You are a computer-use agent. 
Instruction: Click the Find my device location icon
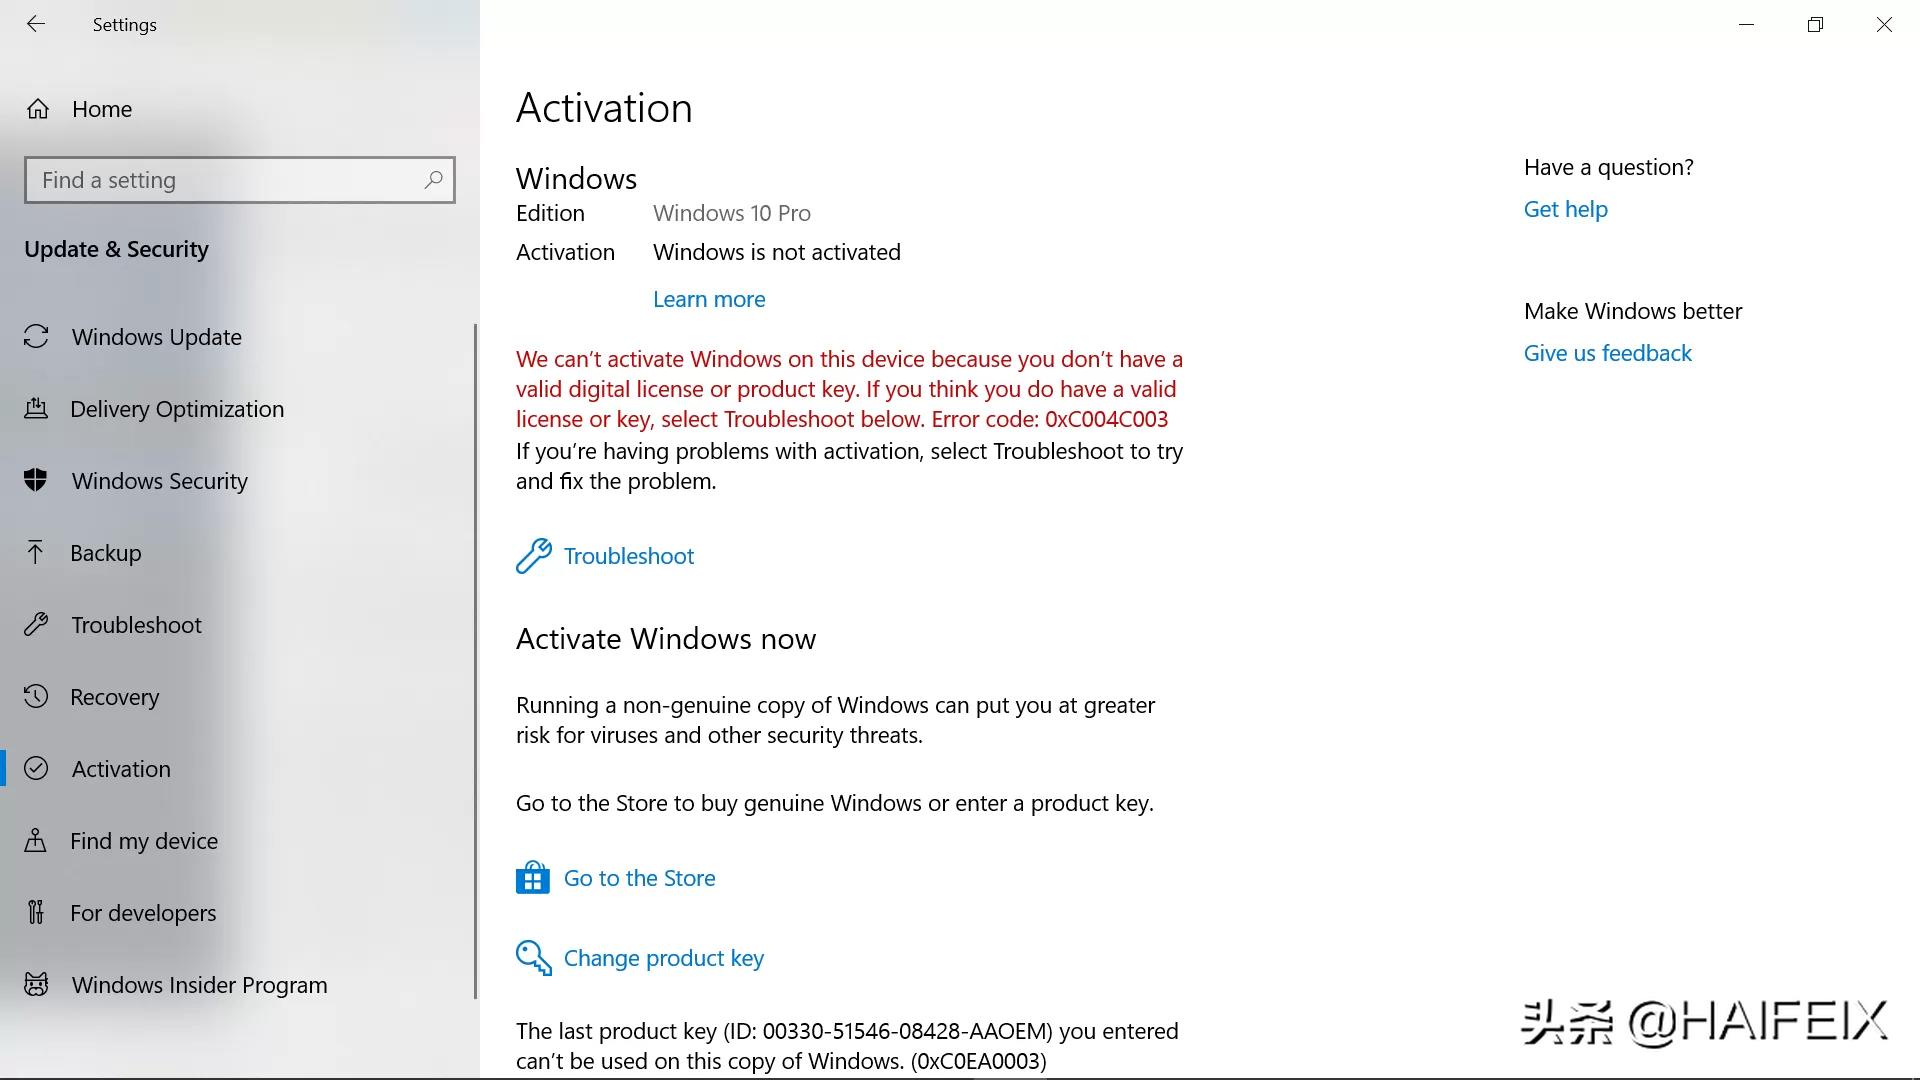point(36,840)
